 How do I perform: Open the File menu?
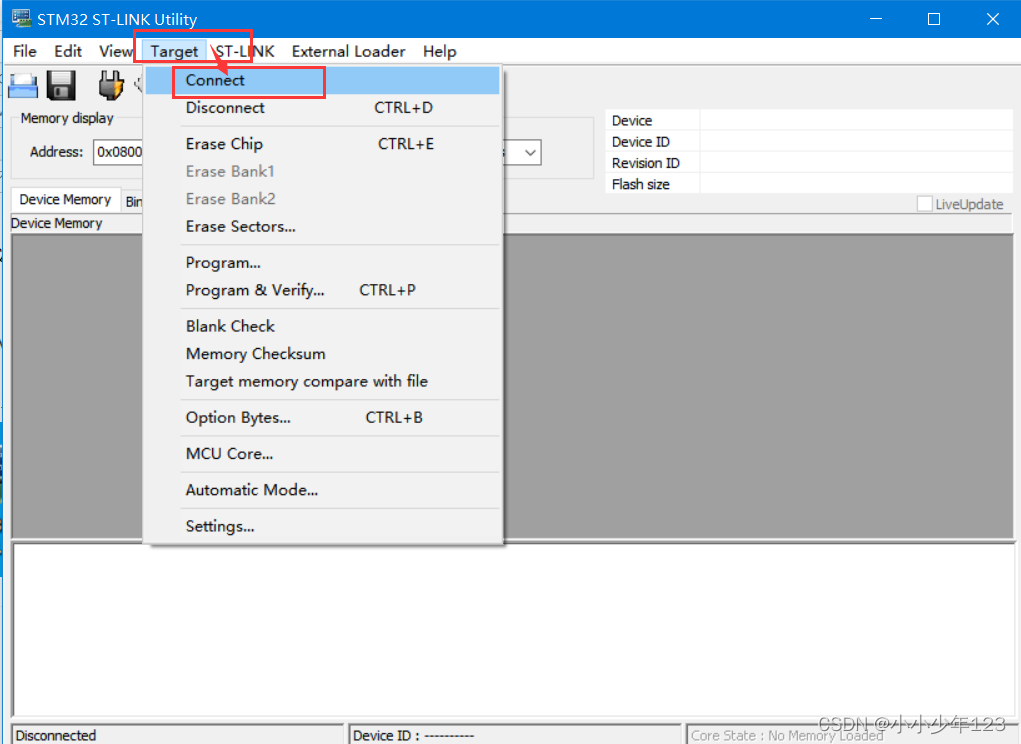point(25,51)
